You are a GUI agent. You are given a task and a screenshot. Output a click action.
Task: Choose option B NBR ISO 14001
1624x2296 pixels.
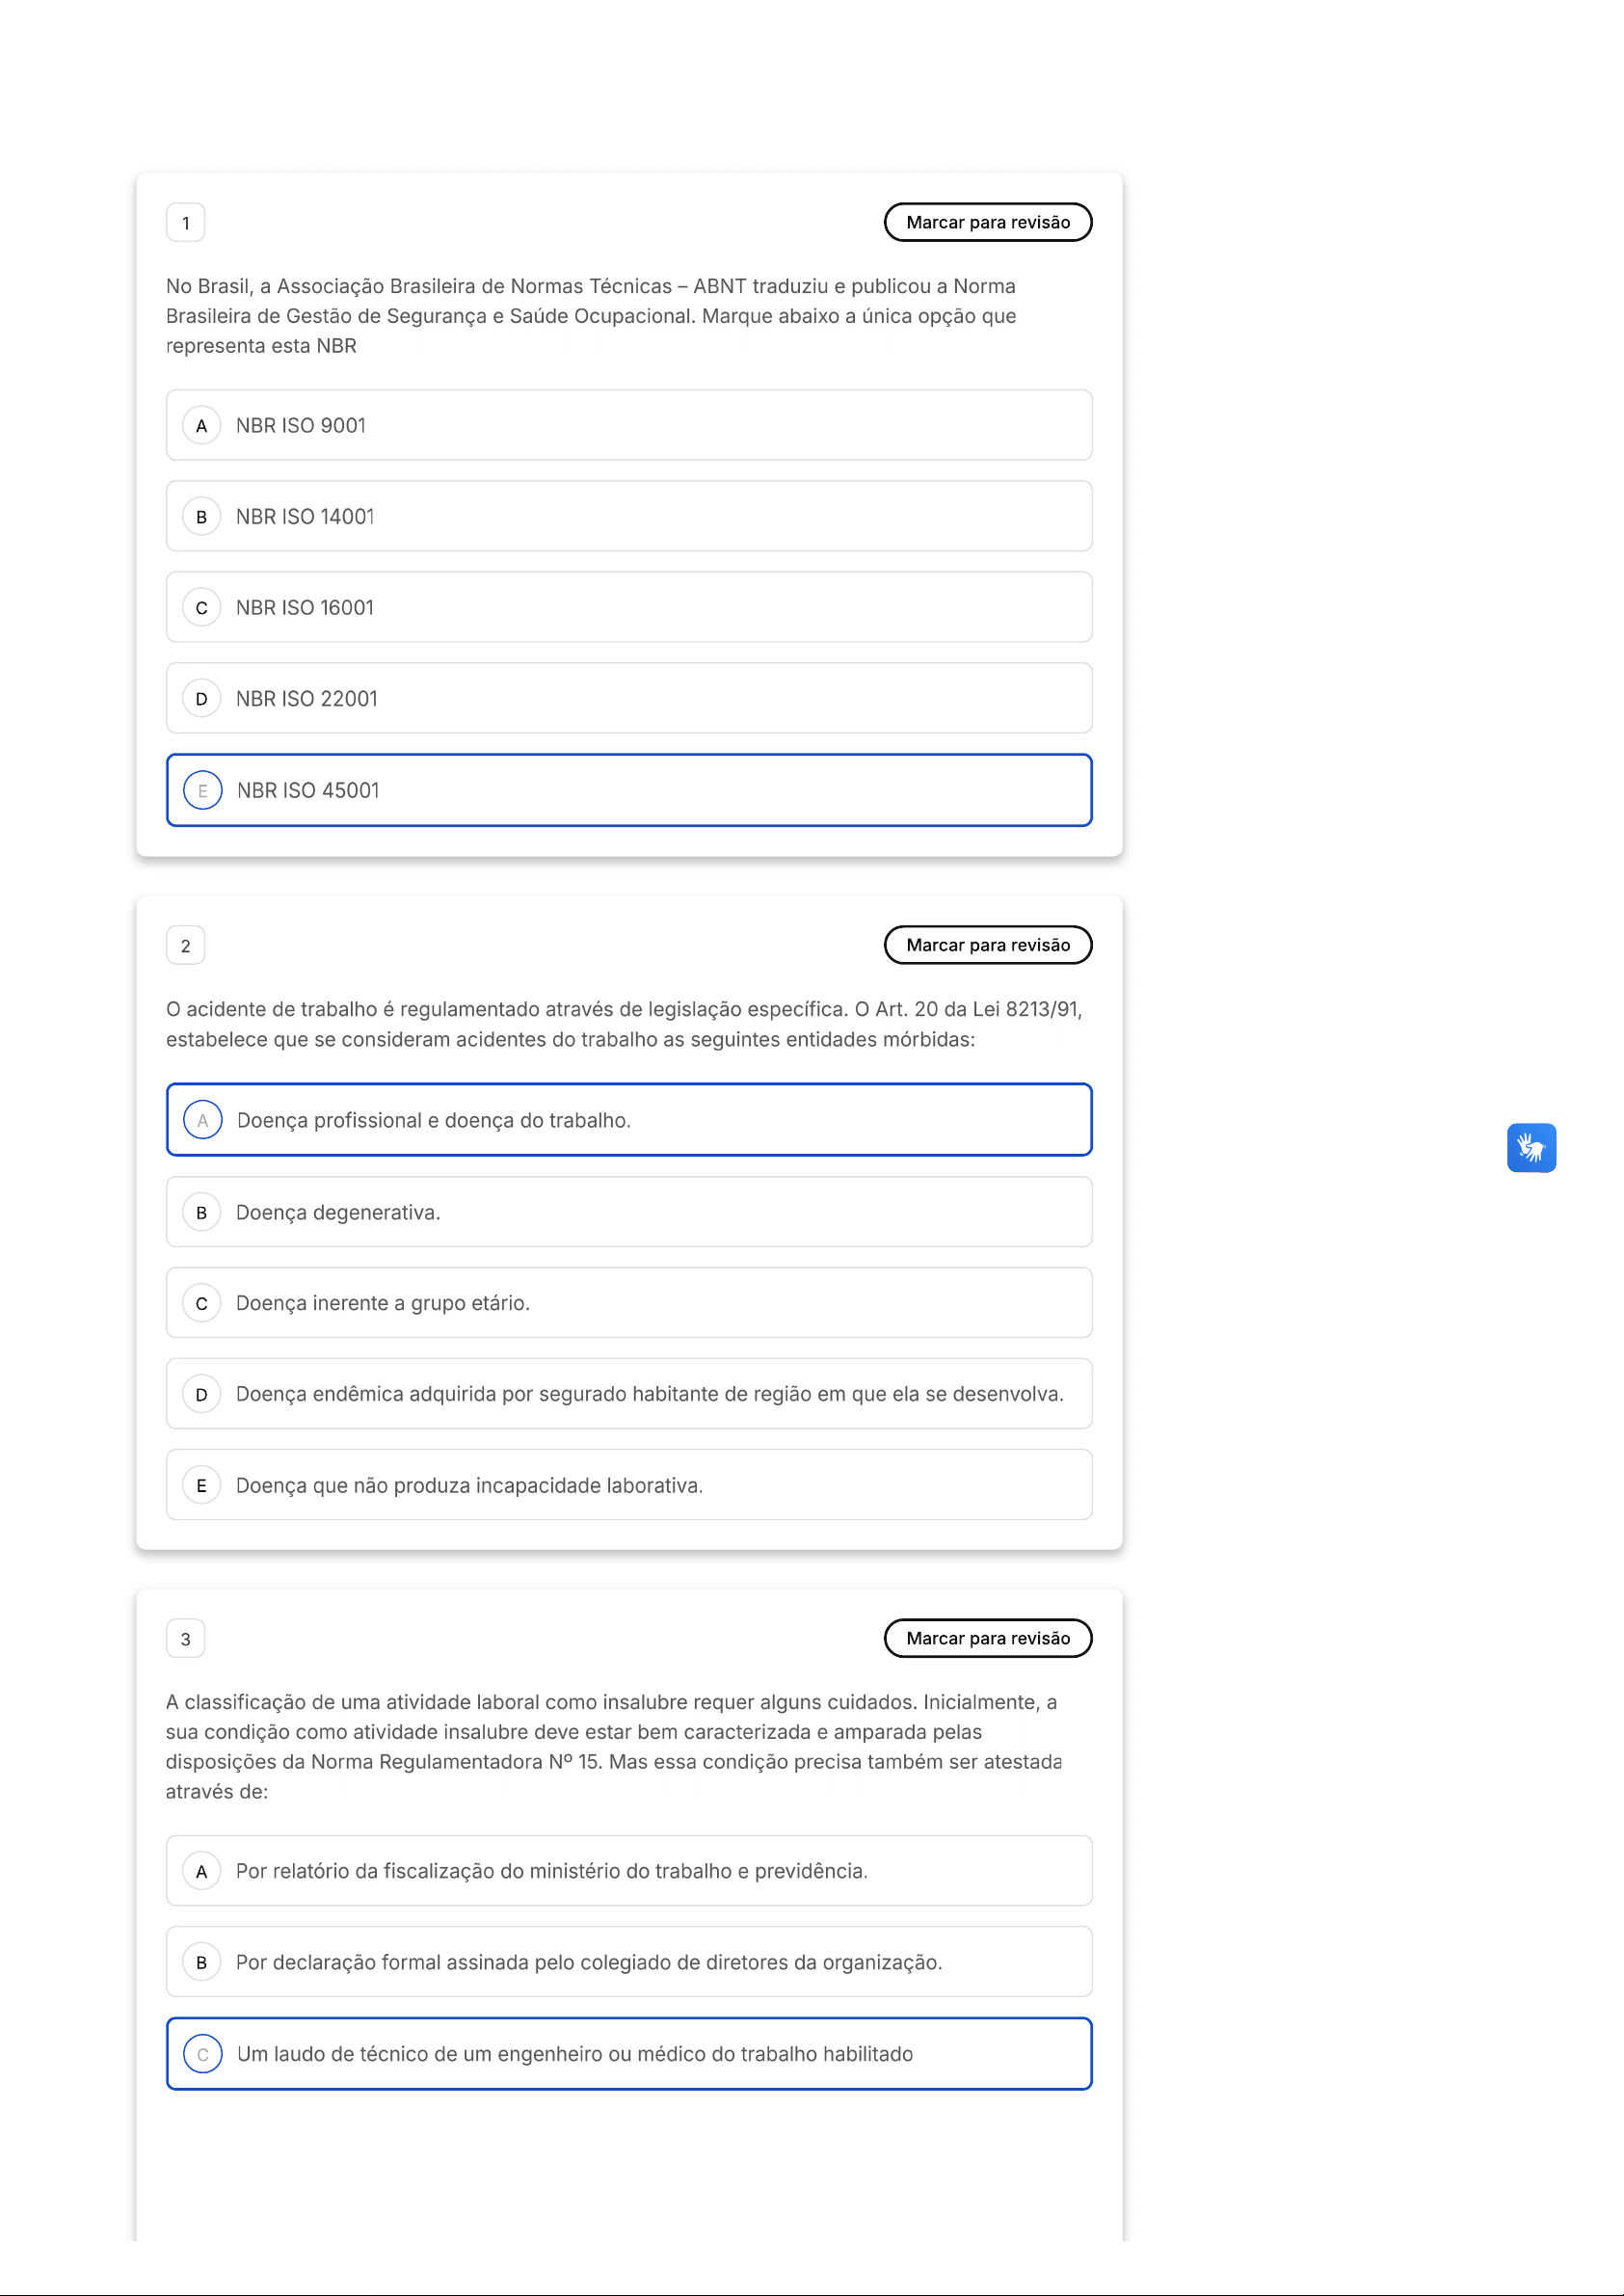(x=628, y=516)
